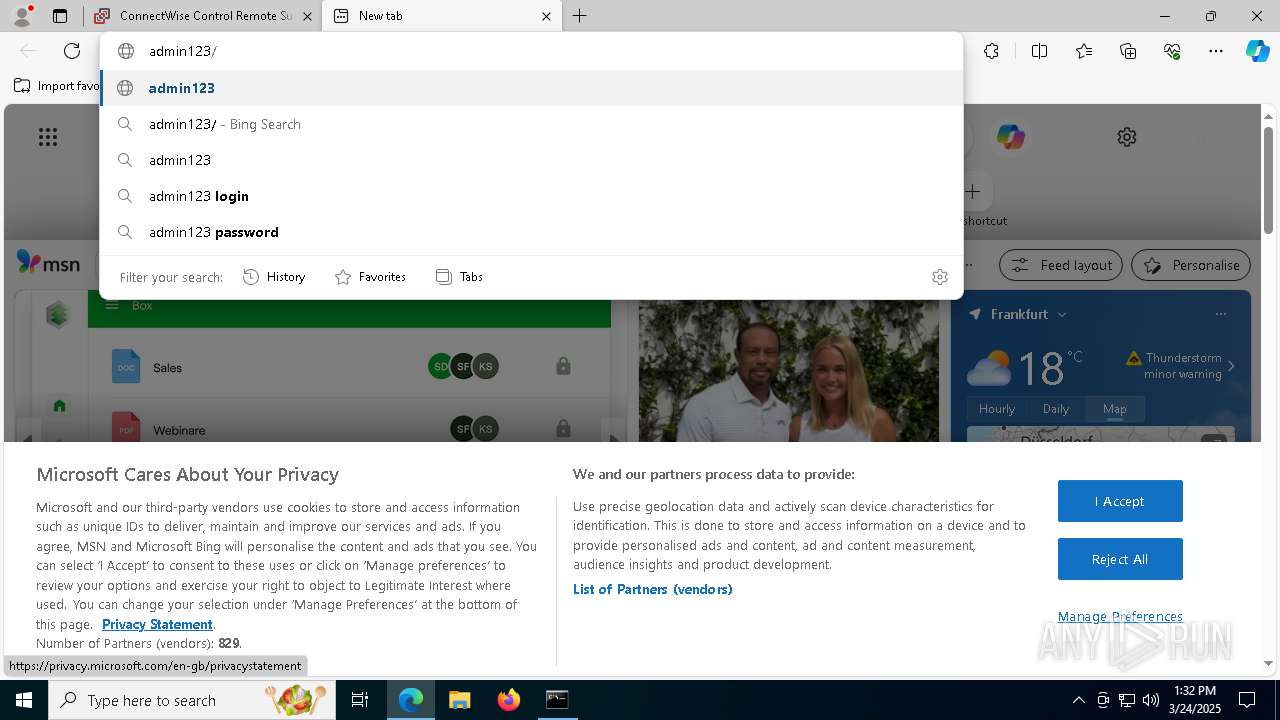Open File Explorer from taskbar
Screen dimensions: 1280x720
tap(459, 700)
